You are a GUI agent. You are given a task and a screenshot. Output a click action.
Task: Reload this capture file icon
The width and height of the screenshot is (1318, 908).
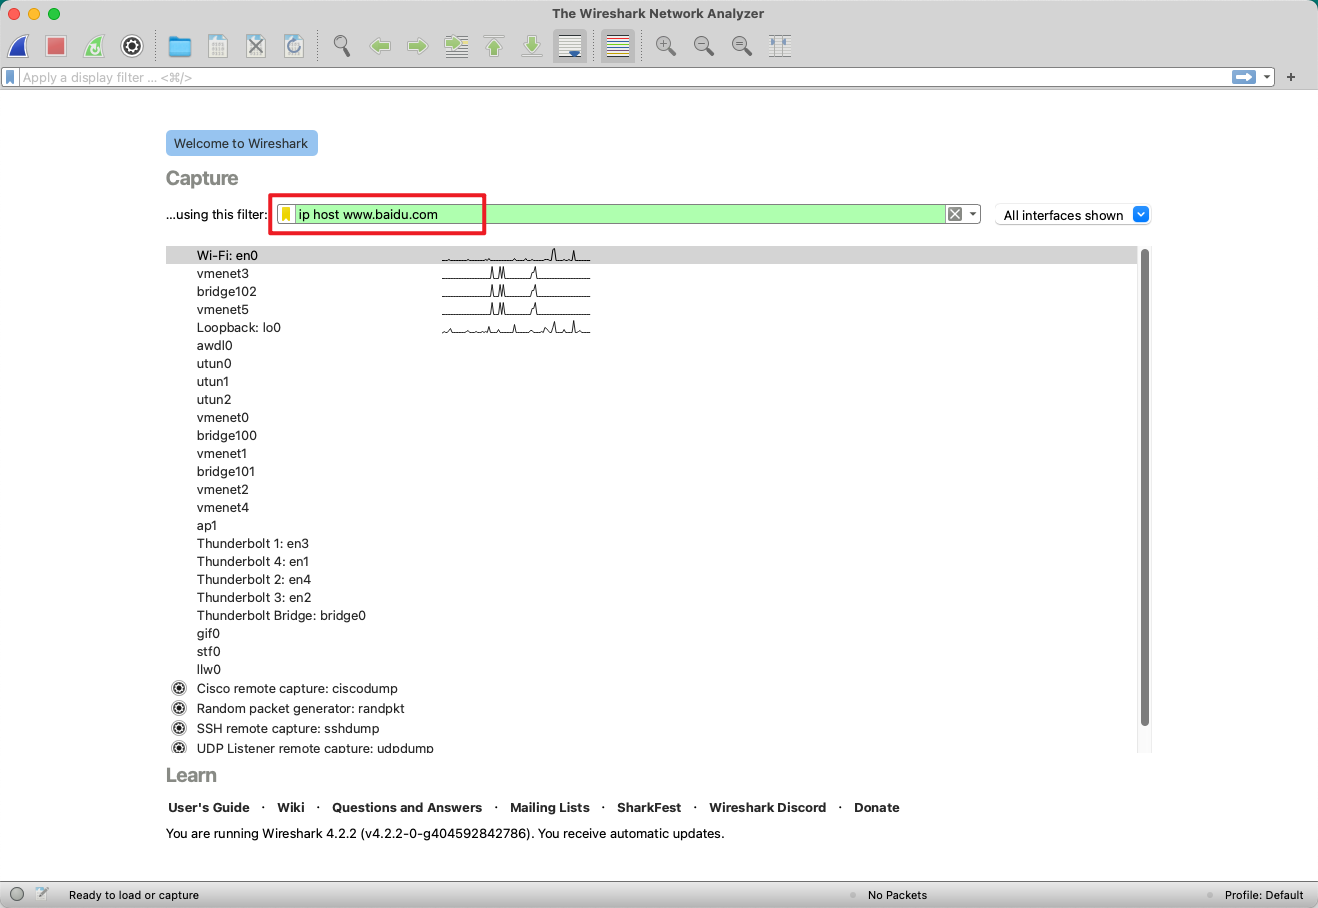click(x=294, y=46)
